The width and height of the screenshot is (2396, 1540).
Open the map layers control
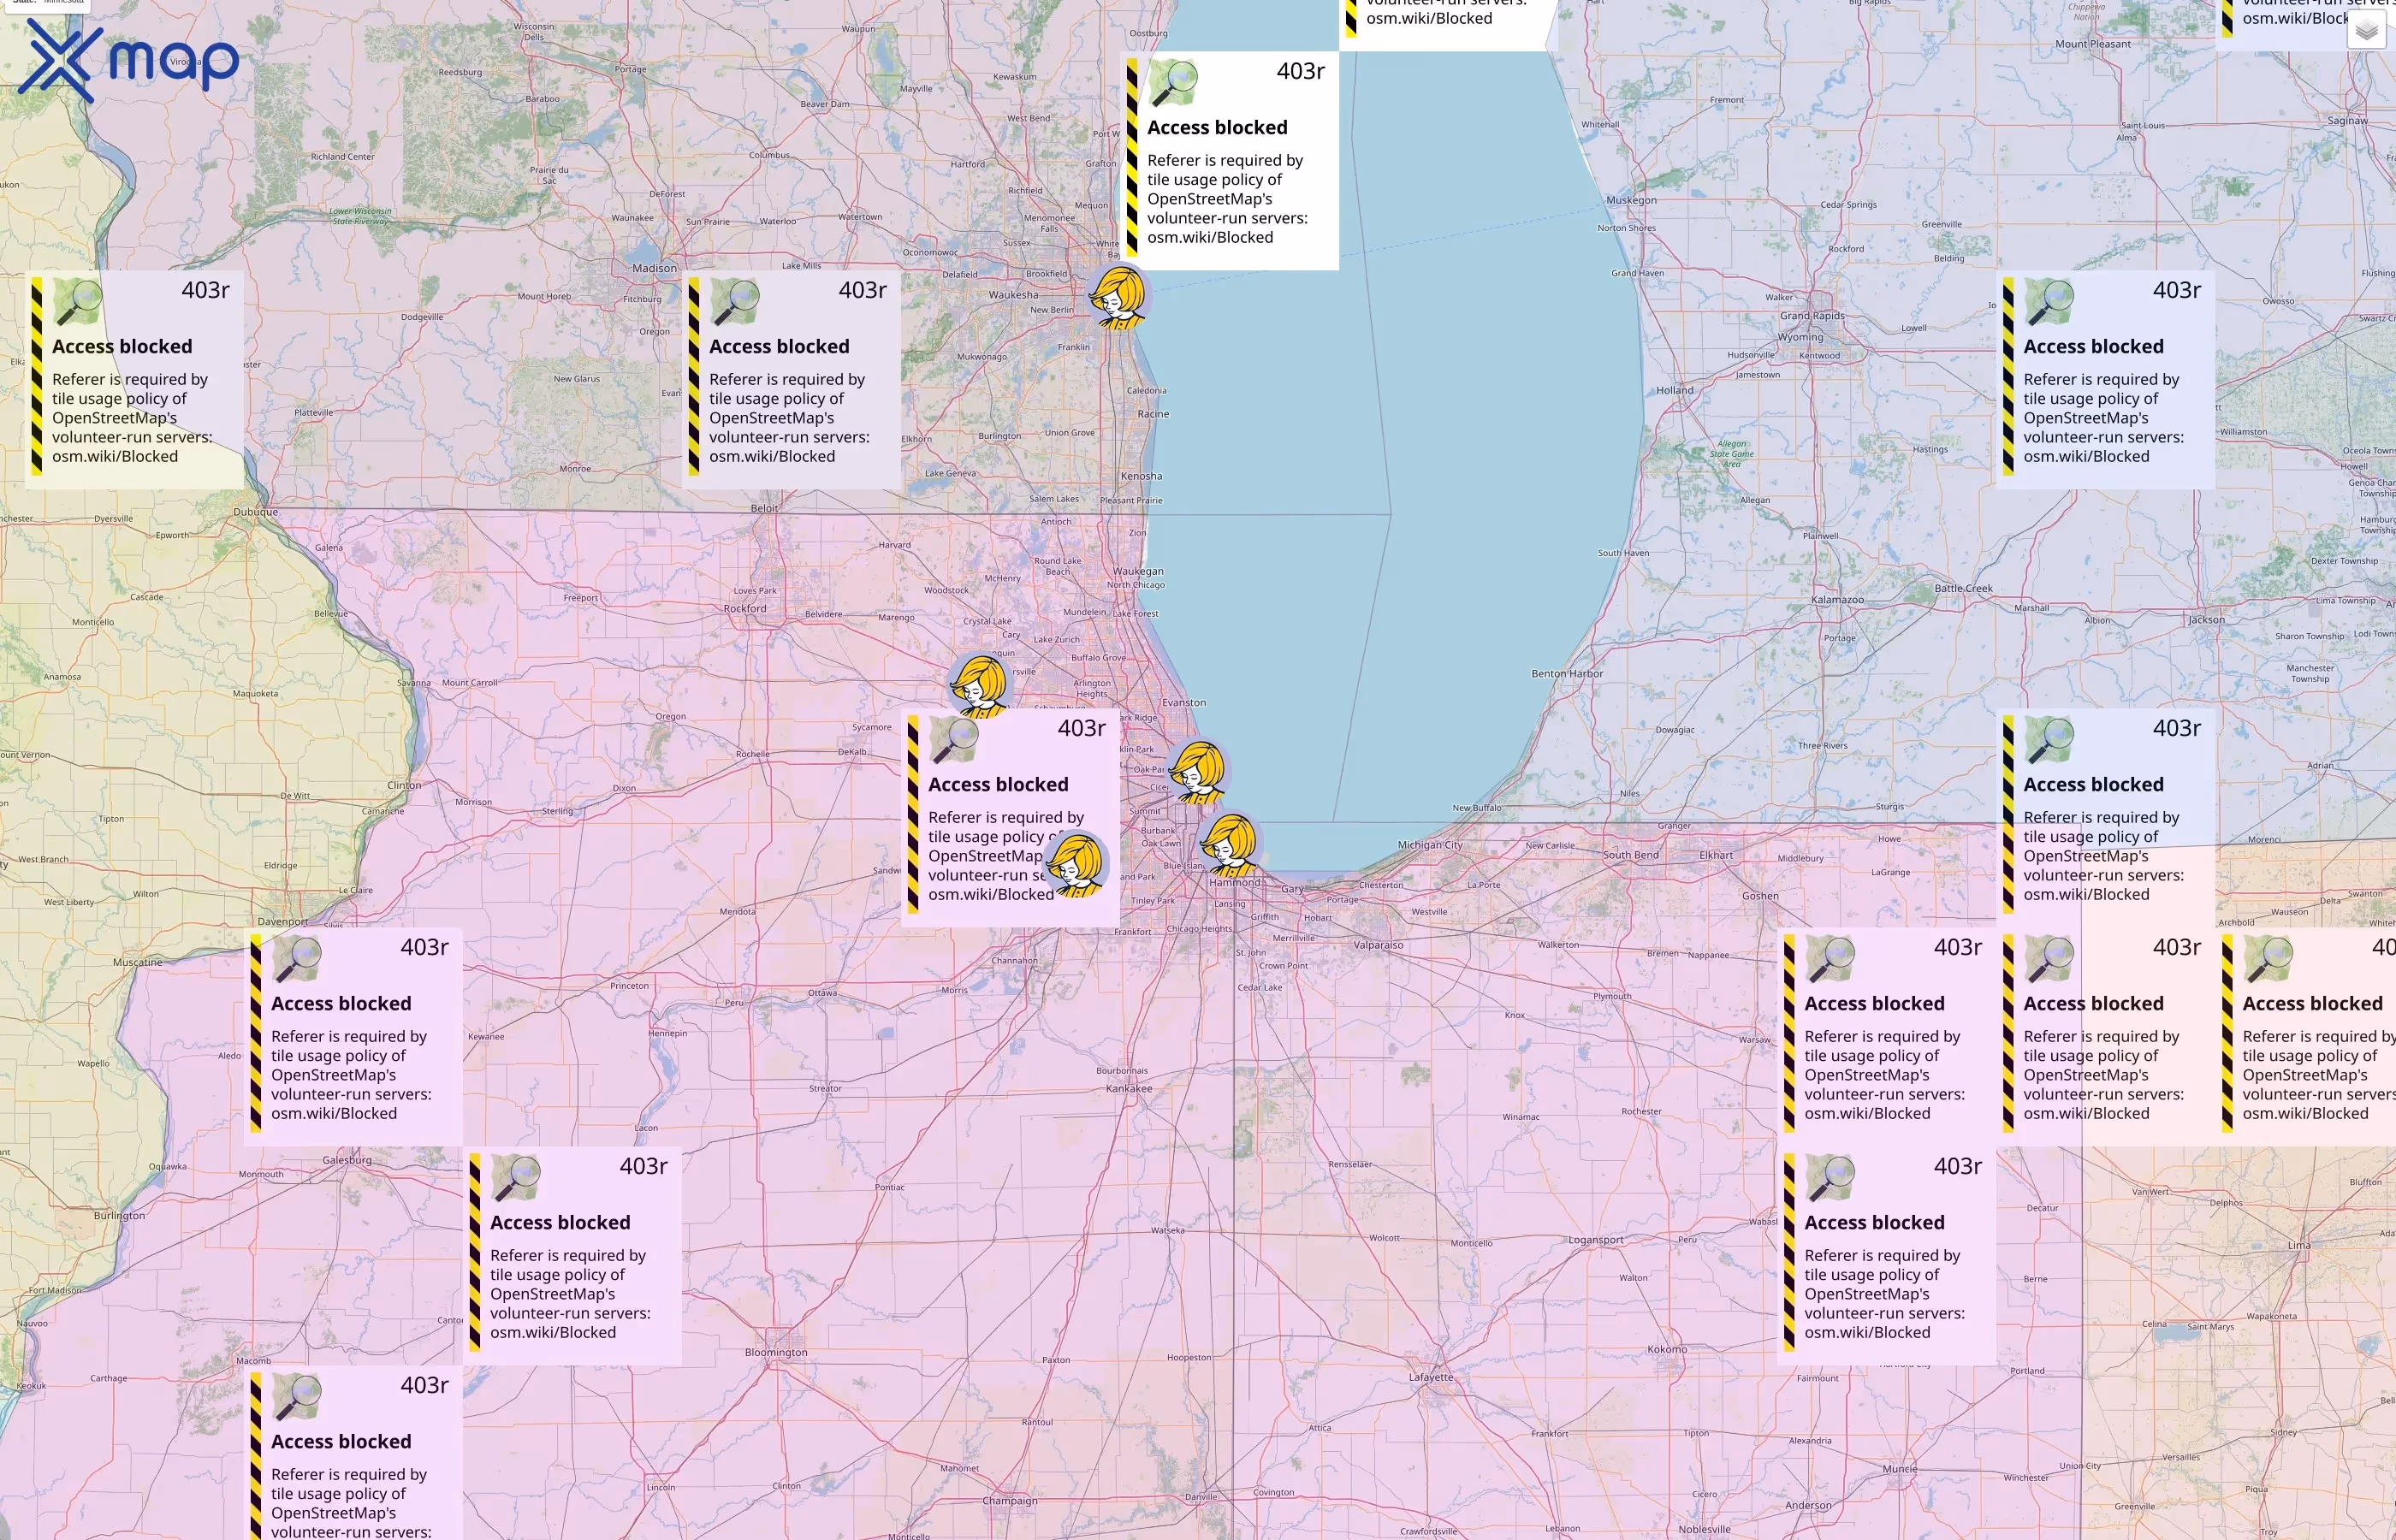2366,32
